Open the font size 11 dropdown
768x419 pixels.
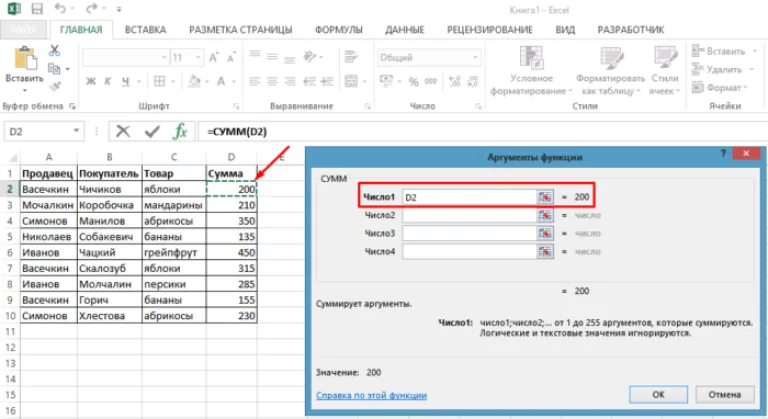[198, 57]
